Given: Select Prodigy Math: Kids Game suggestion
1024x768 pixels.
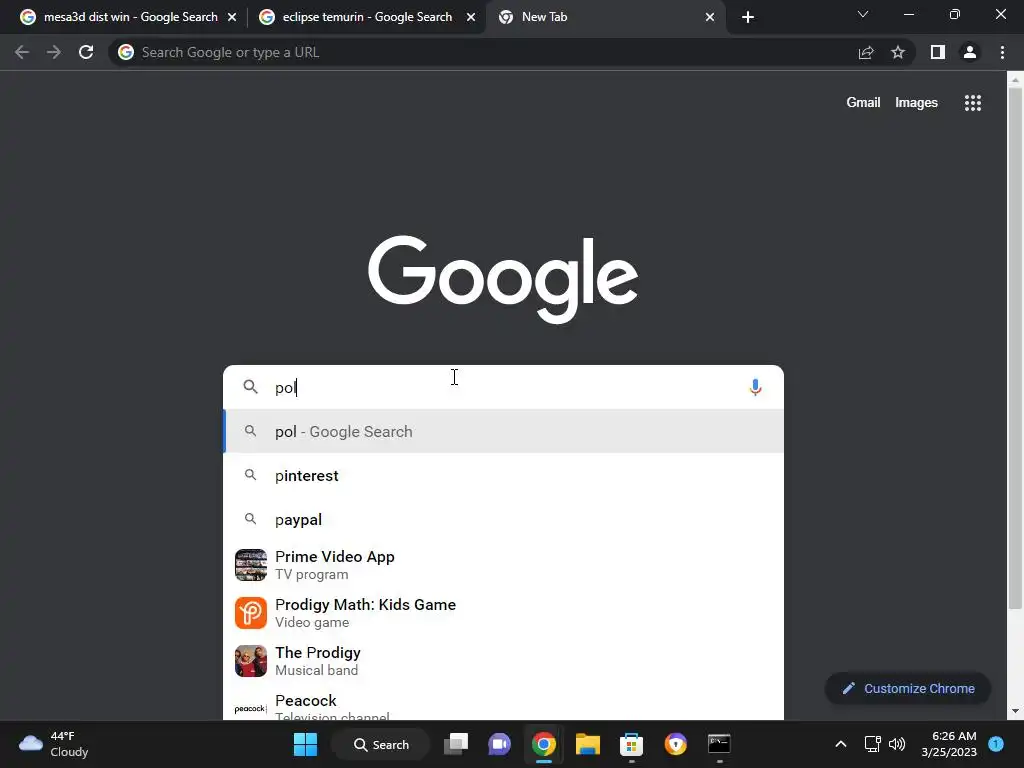Looking at the screenshot, I should coord(503,613).
